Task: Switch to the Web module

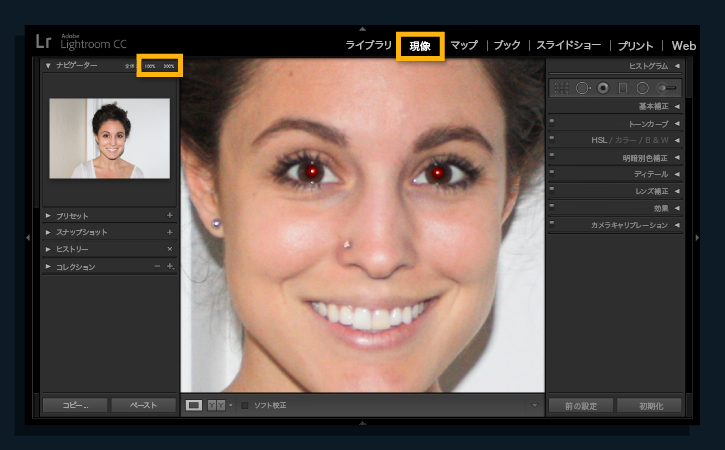Action: point(683,46)
